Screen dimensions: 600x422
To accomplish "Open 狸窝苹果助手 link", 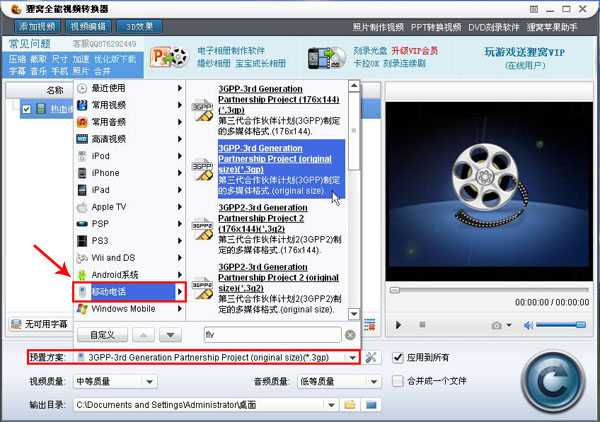I will (552, 27).
